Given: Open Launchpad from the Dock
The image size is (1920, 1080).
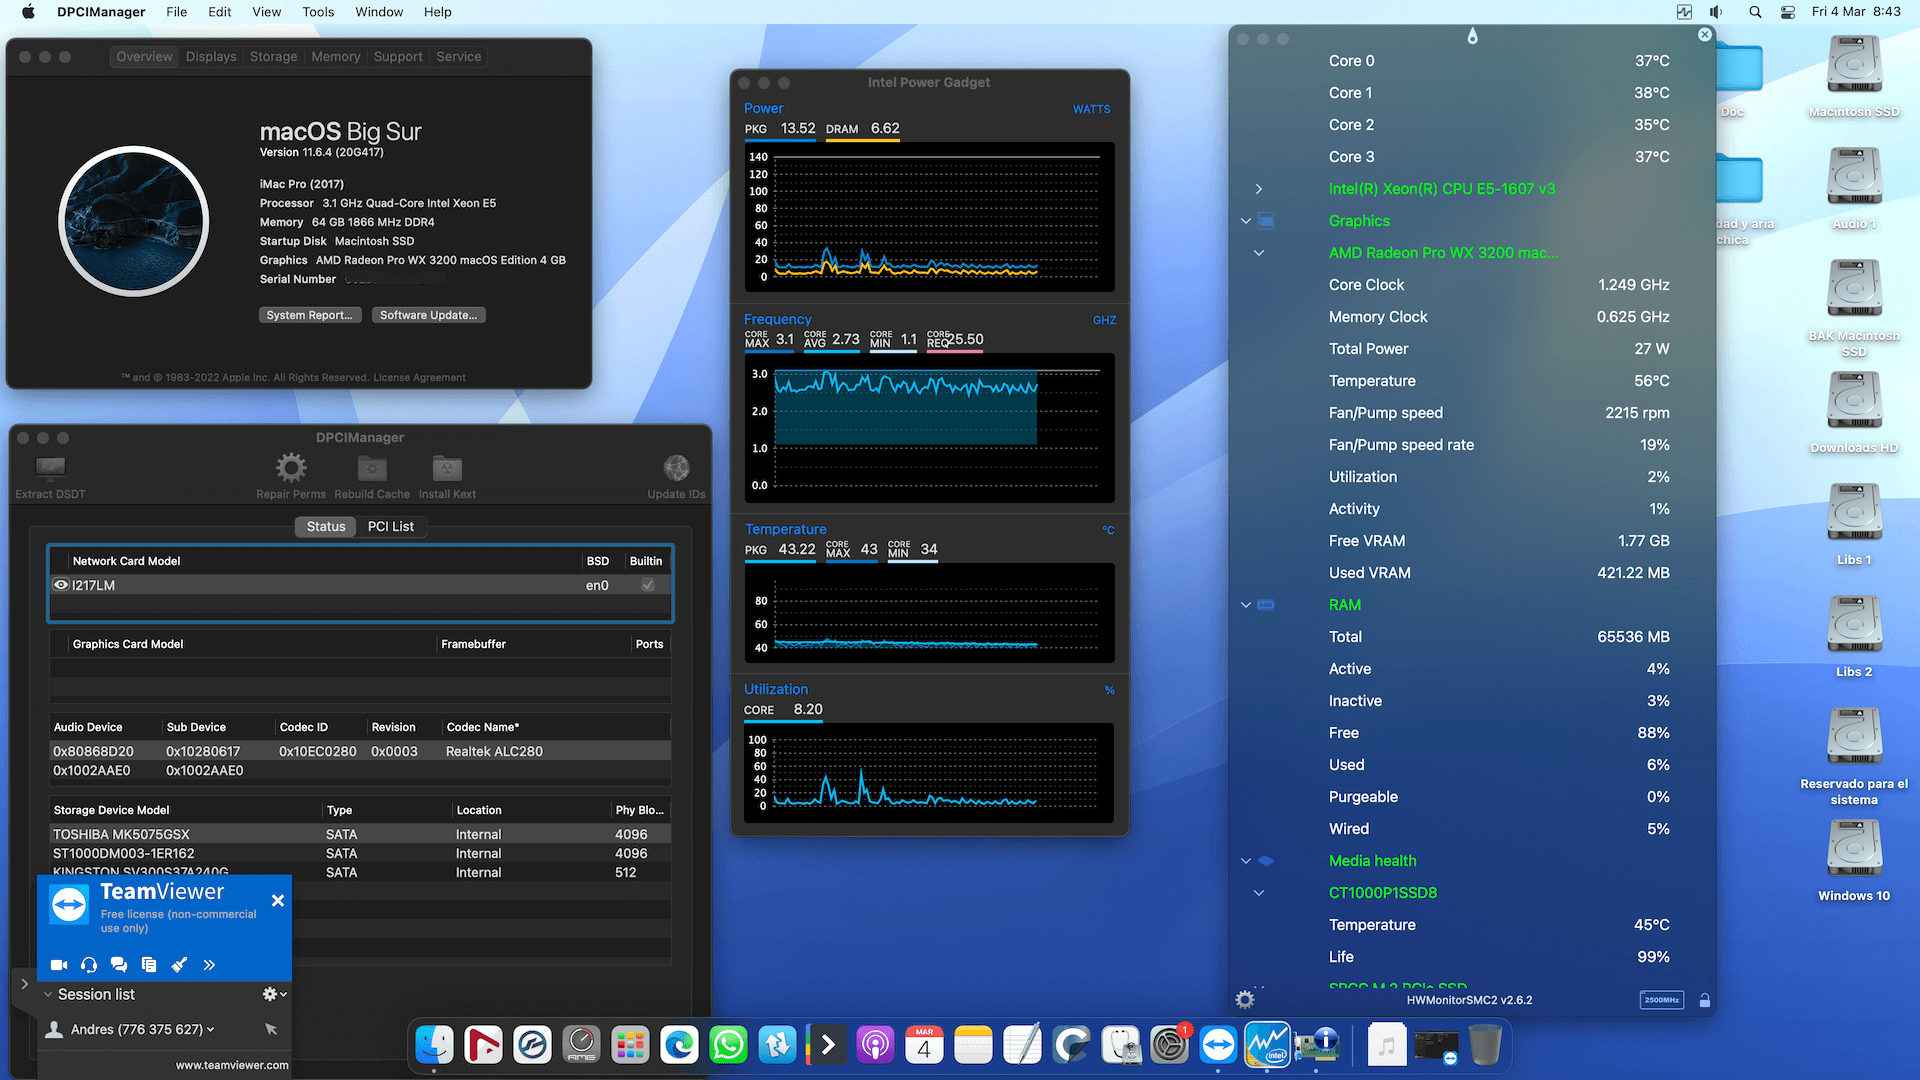Looking at the screenshot, I should 631,1046.
